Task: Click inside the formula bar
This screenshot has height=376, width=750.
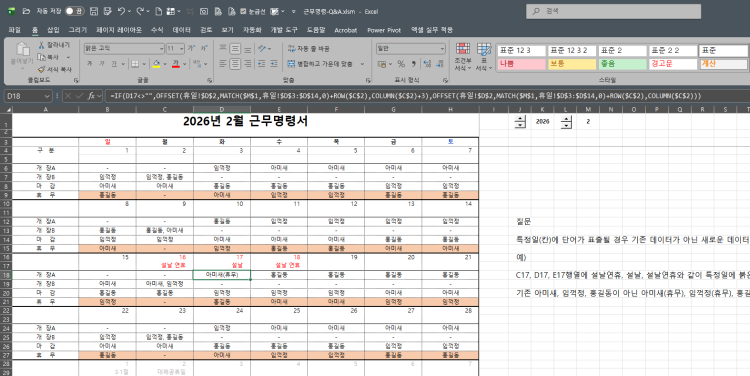Action: point(426,96)
